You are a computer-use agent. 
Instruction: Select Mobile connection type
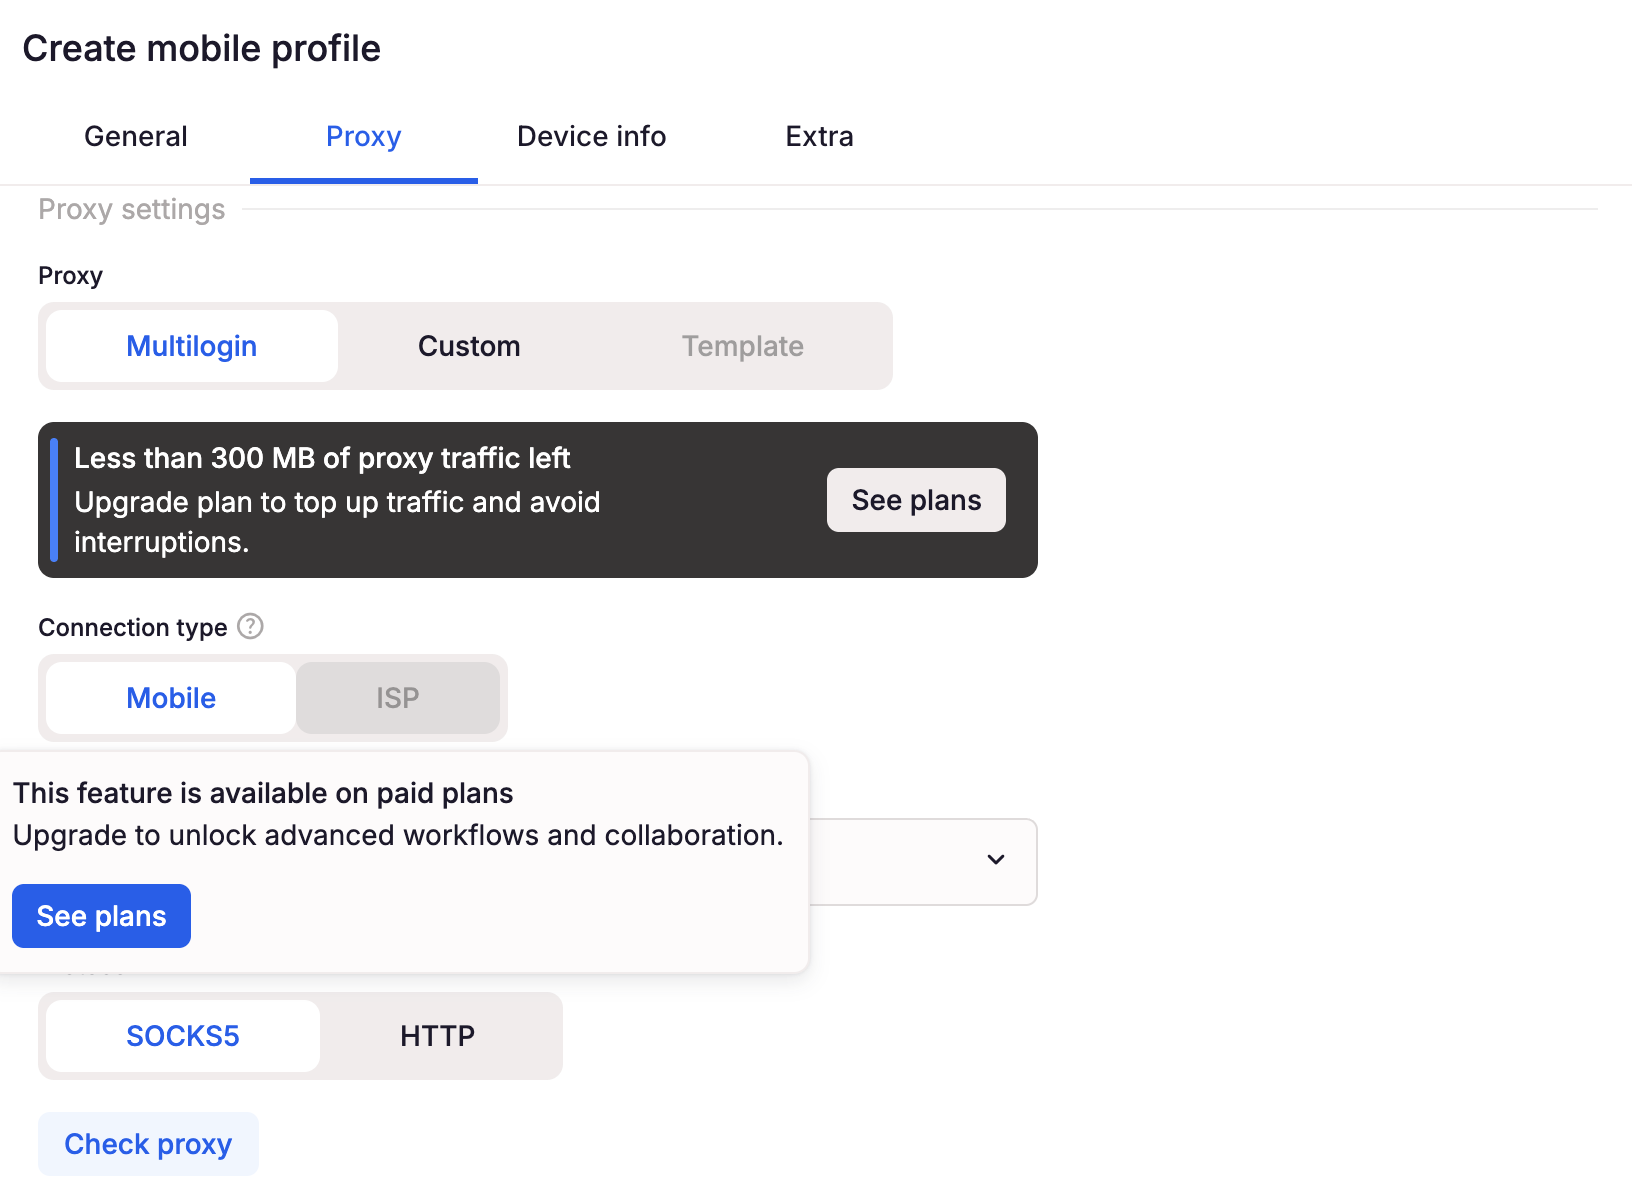click(171, 698)
